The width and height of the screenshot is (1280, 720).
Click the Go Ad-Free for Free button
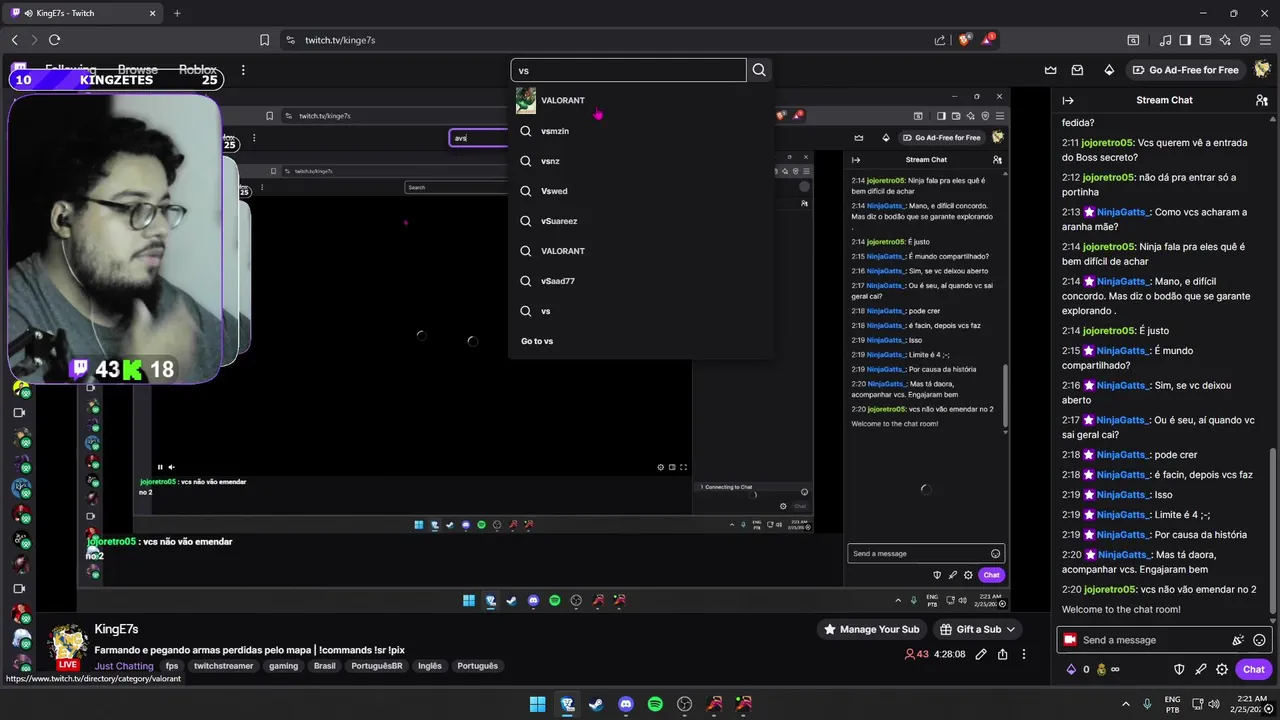[1186, 70]
